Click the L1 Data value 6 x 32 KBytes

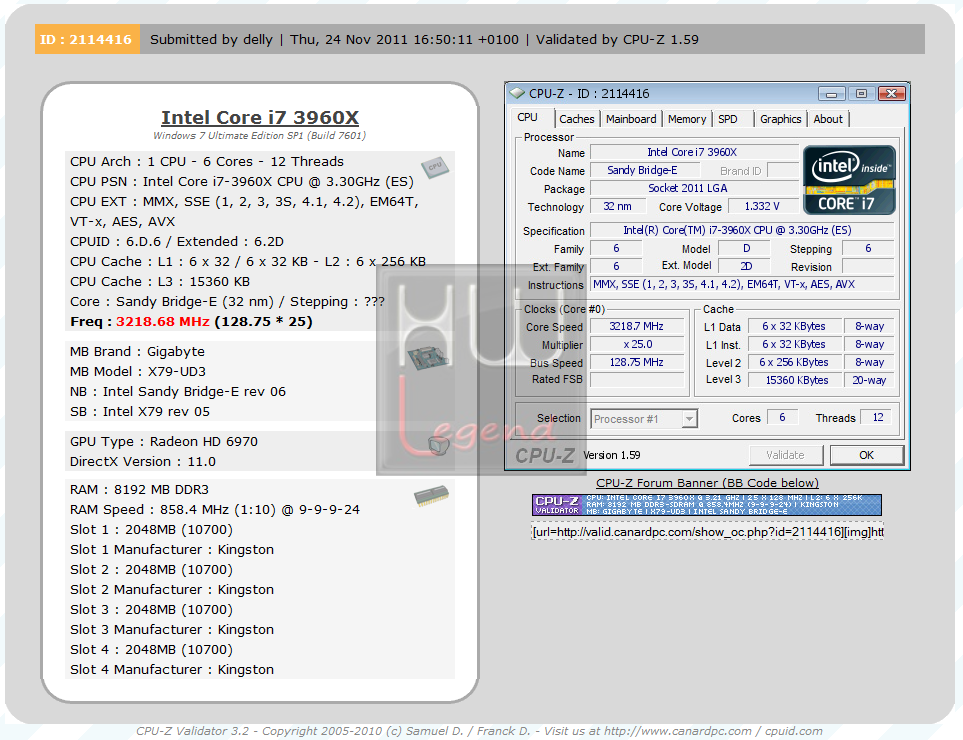click(x=793, y=327)
